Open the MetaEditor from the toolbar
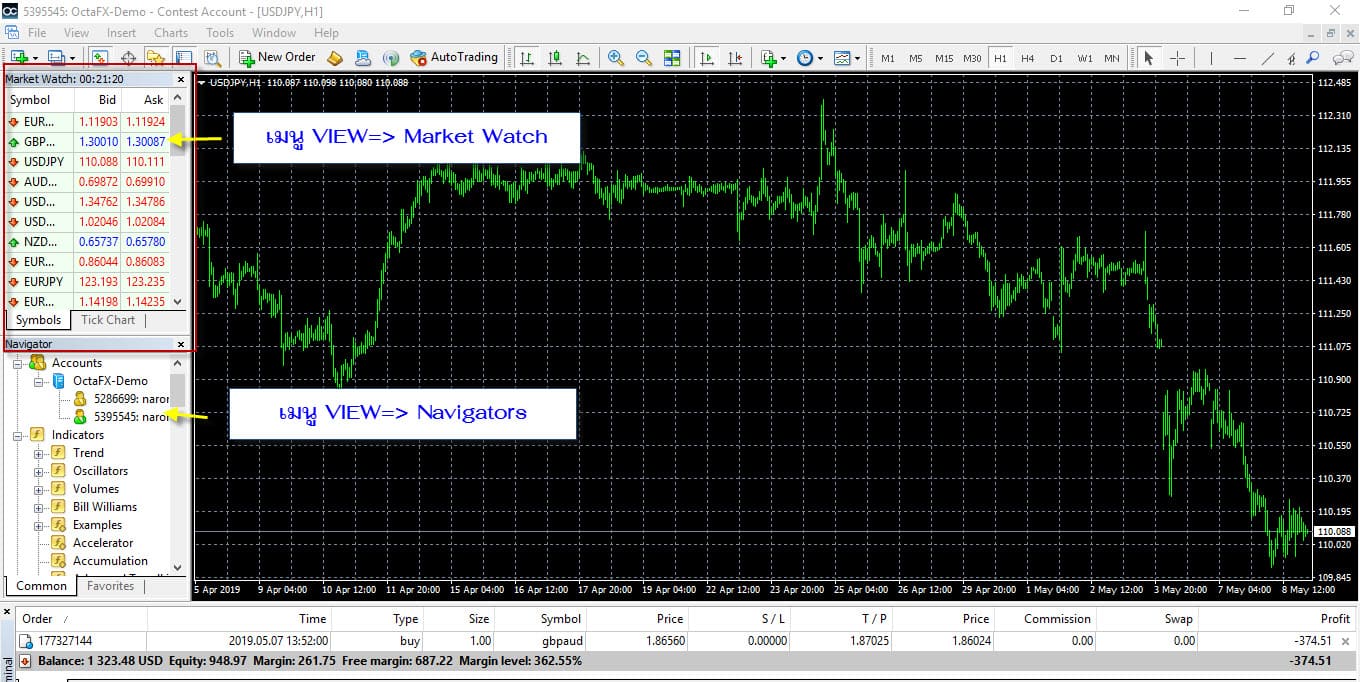The image size is (1360, 682). click(x=335, y=58)
